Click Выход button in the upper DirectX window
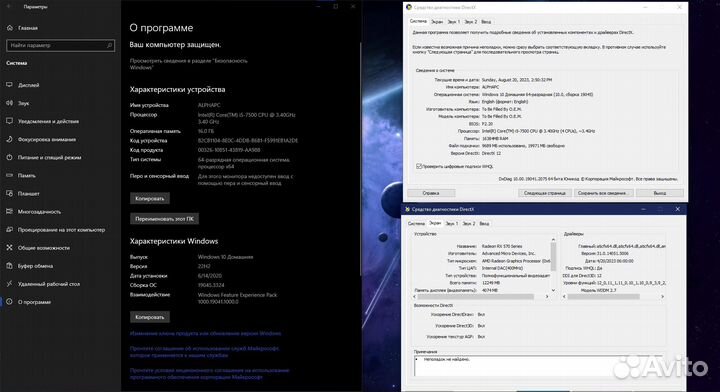Viewport: 720px width, 392px height. point(659,193)
